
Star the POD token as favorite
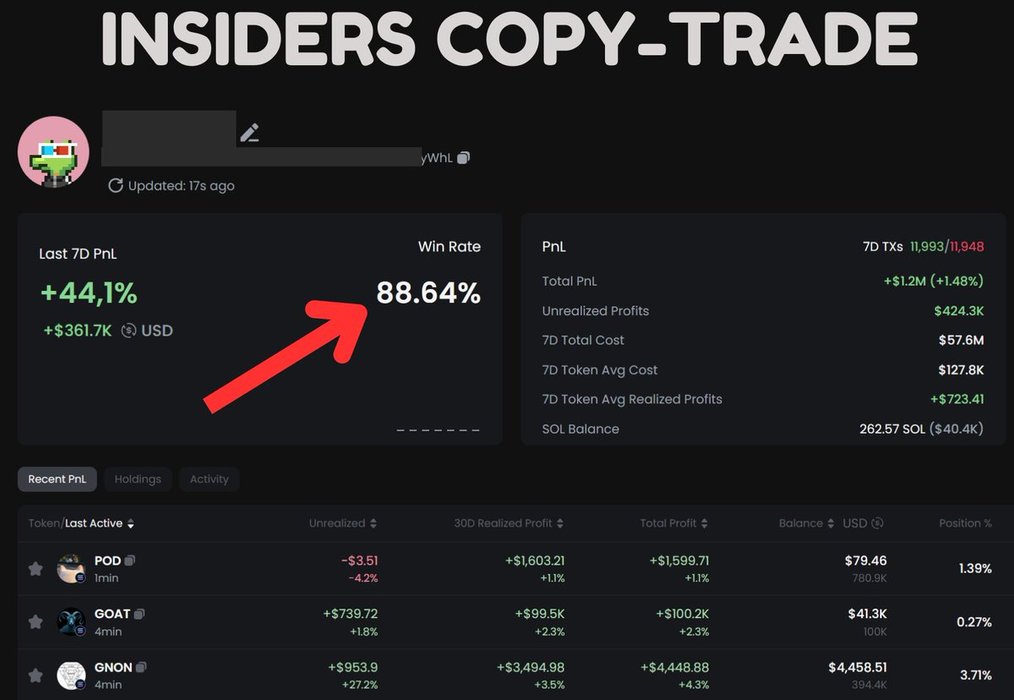(35, 569)
